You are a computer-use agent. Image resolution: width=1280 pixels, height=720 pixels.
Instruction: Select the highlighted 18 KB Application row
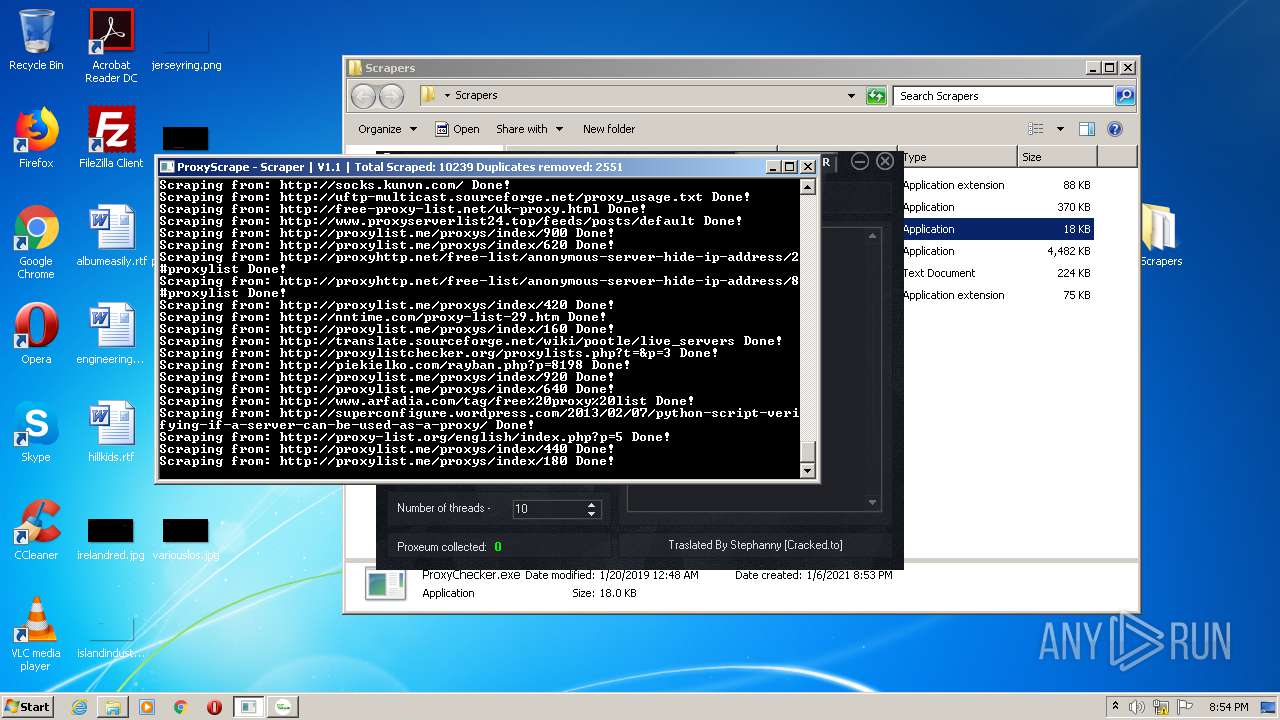pos(996,229)
